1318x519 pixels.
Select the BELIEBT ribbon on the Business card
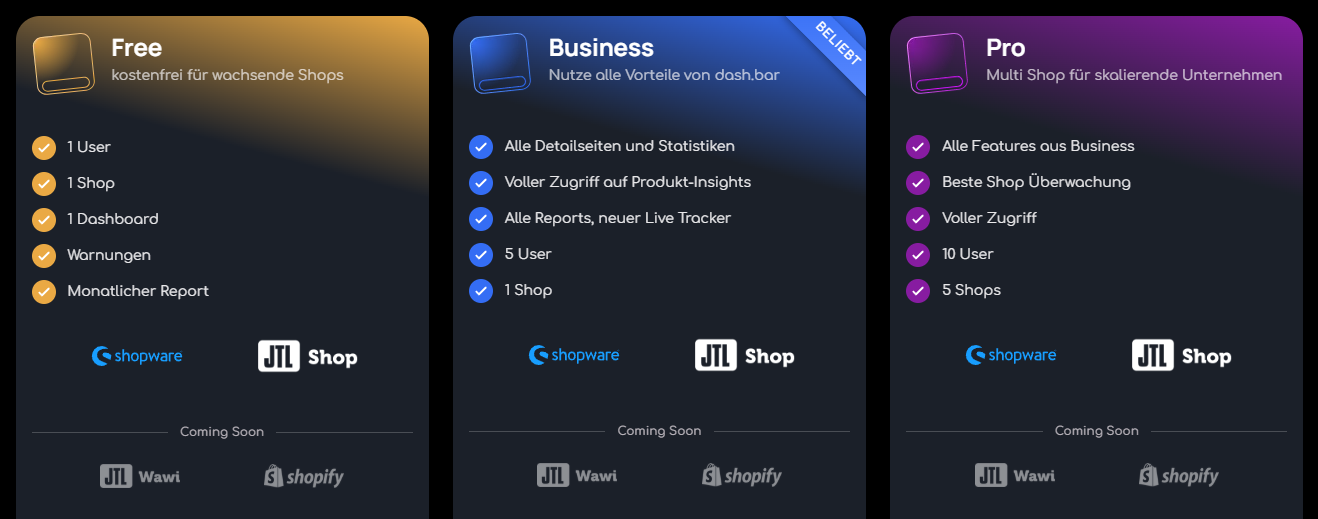click(834, 48)
